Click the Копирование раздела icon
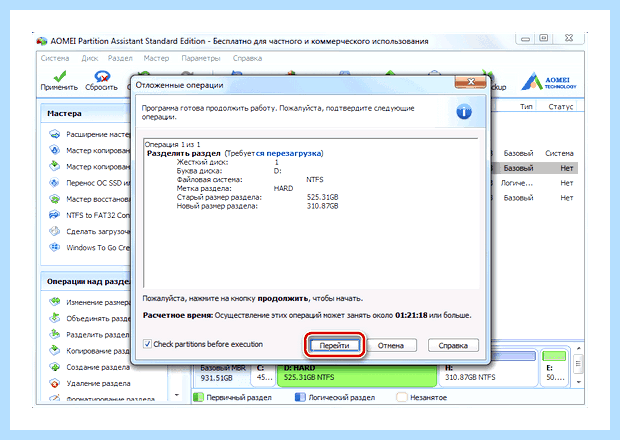620x440 pixels. click(x=55, y=351)
